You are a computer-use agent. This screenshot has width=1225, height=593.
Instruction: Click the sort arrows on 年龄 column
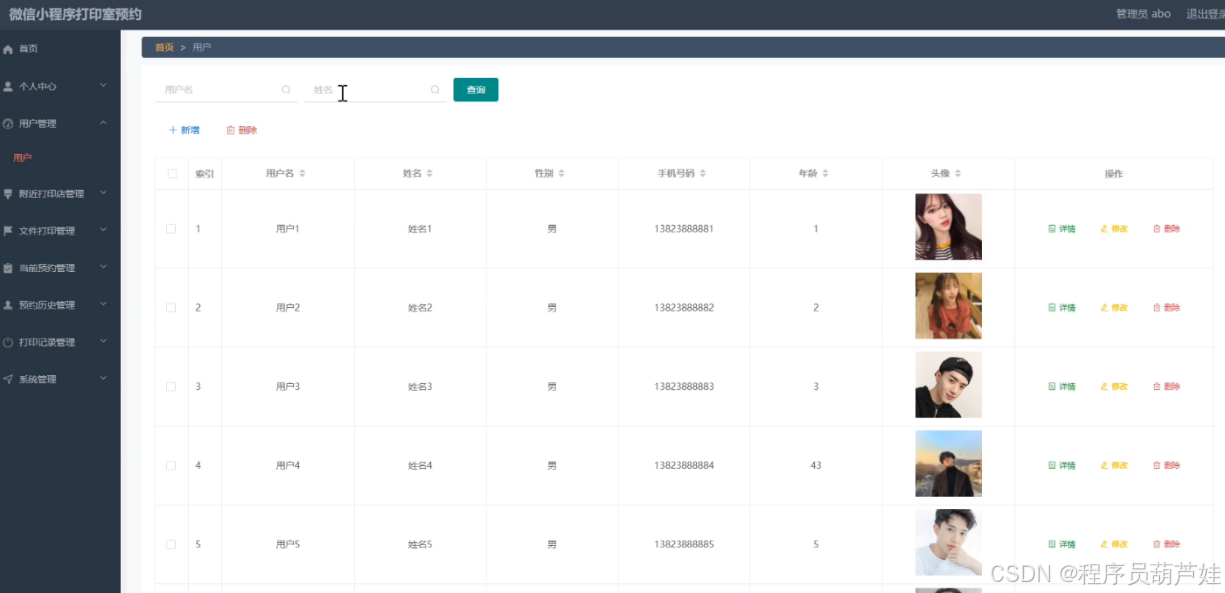[826, 174]
